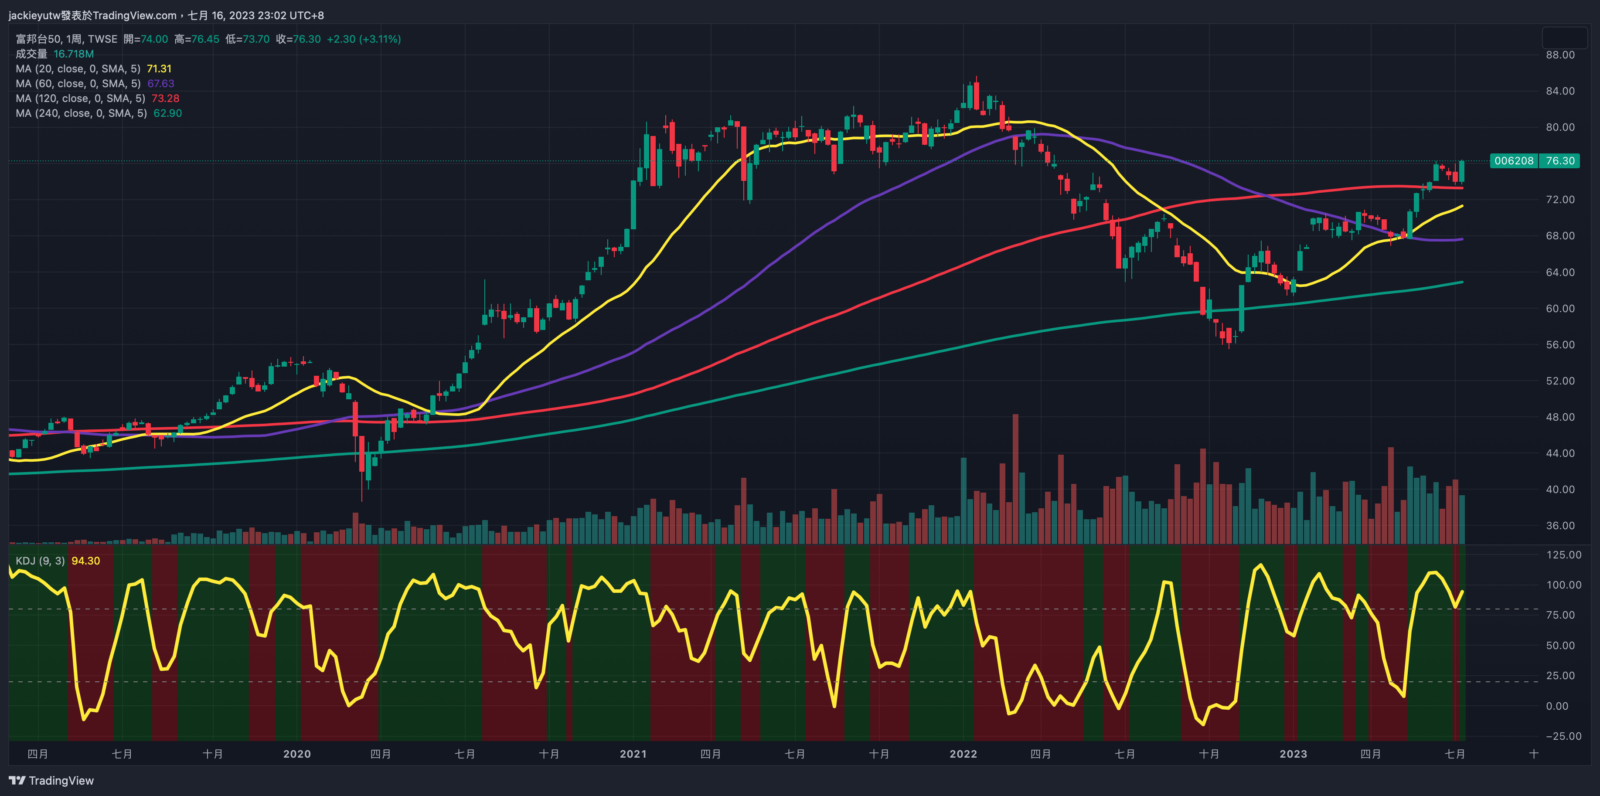Click the plus icon on time axis
Screen dimensions: 1600x796
(1533, 754)
